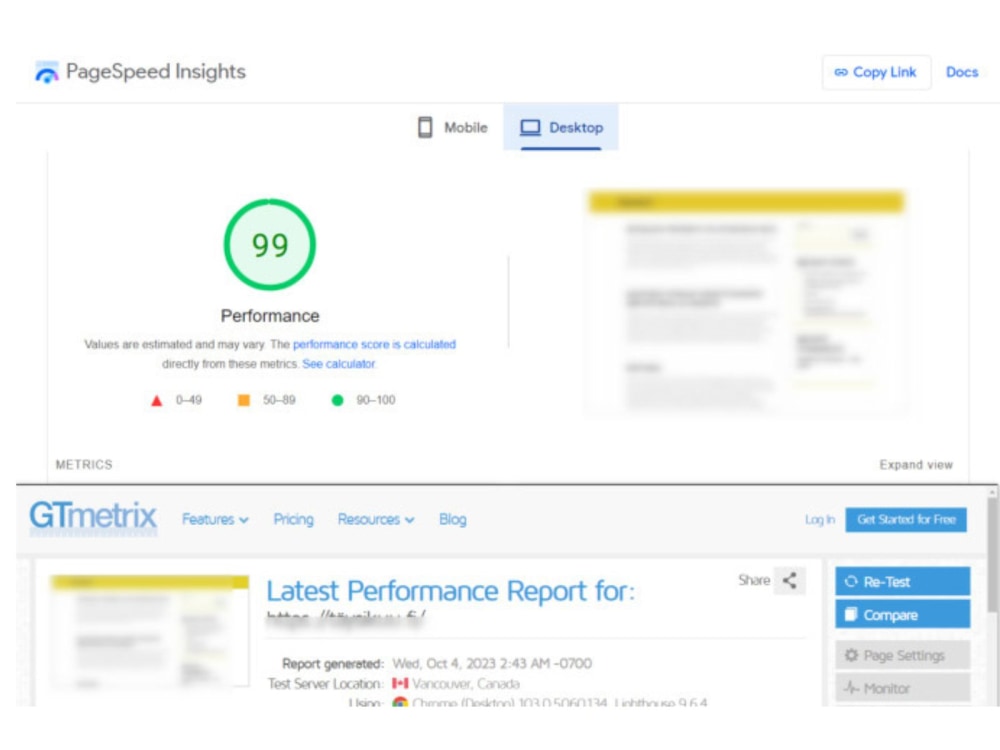Select the Desktop tab
Image resolution: width=1000 pixels, height=750 pixels.
[561, 127]
